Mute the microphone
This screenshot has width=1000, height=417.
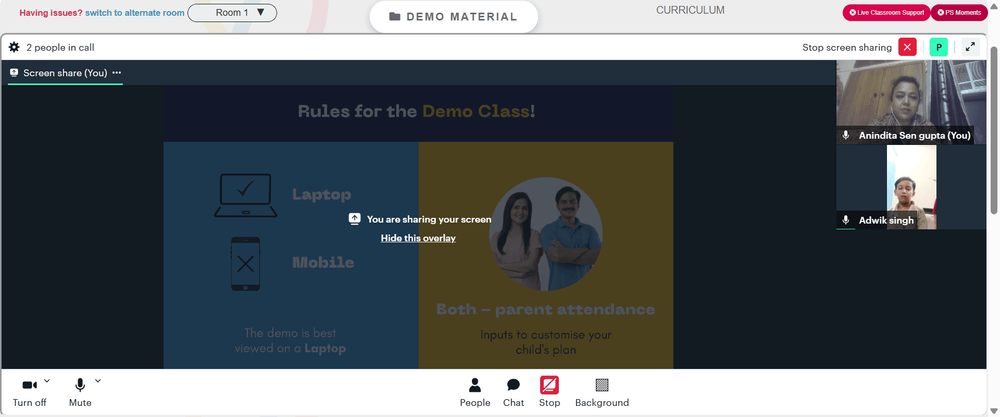click(x=80, y=392)
